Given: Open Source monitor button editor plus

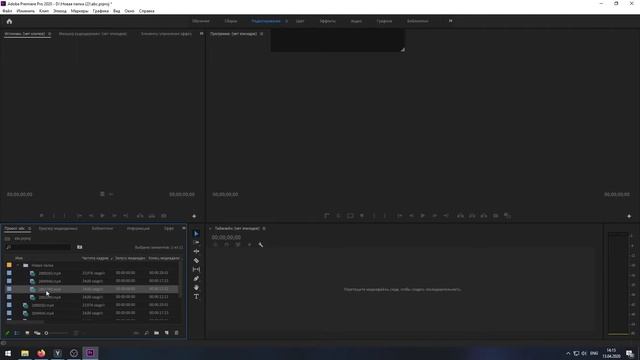Looking at the screenshot, I should [194, 216].
